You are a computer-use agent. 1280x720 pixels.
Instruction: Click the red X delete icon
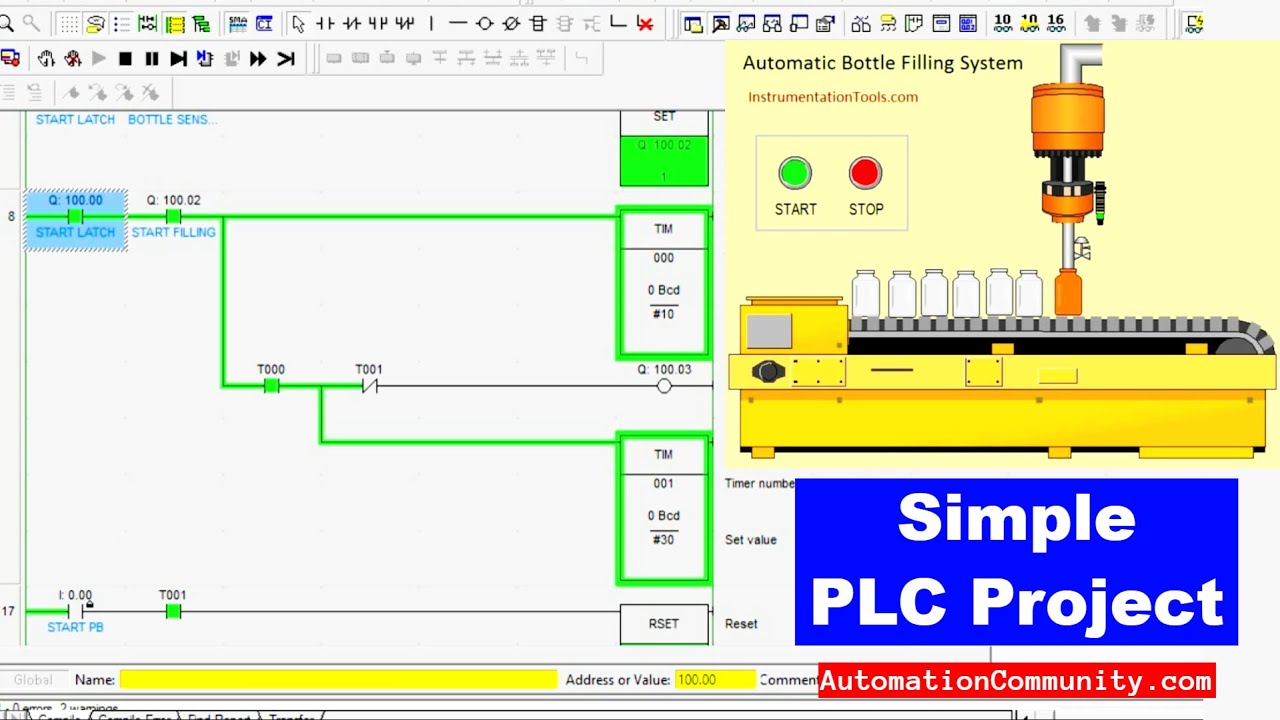(x=645, y=24)
